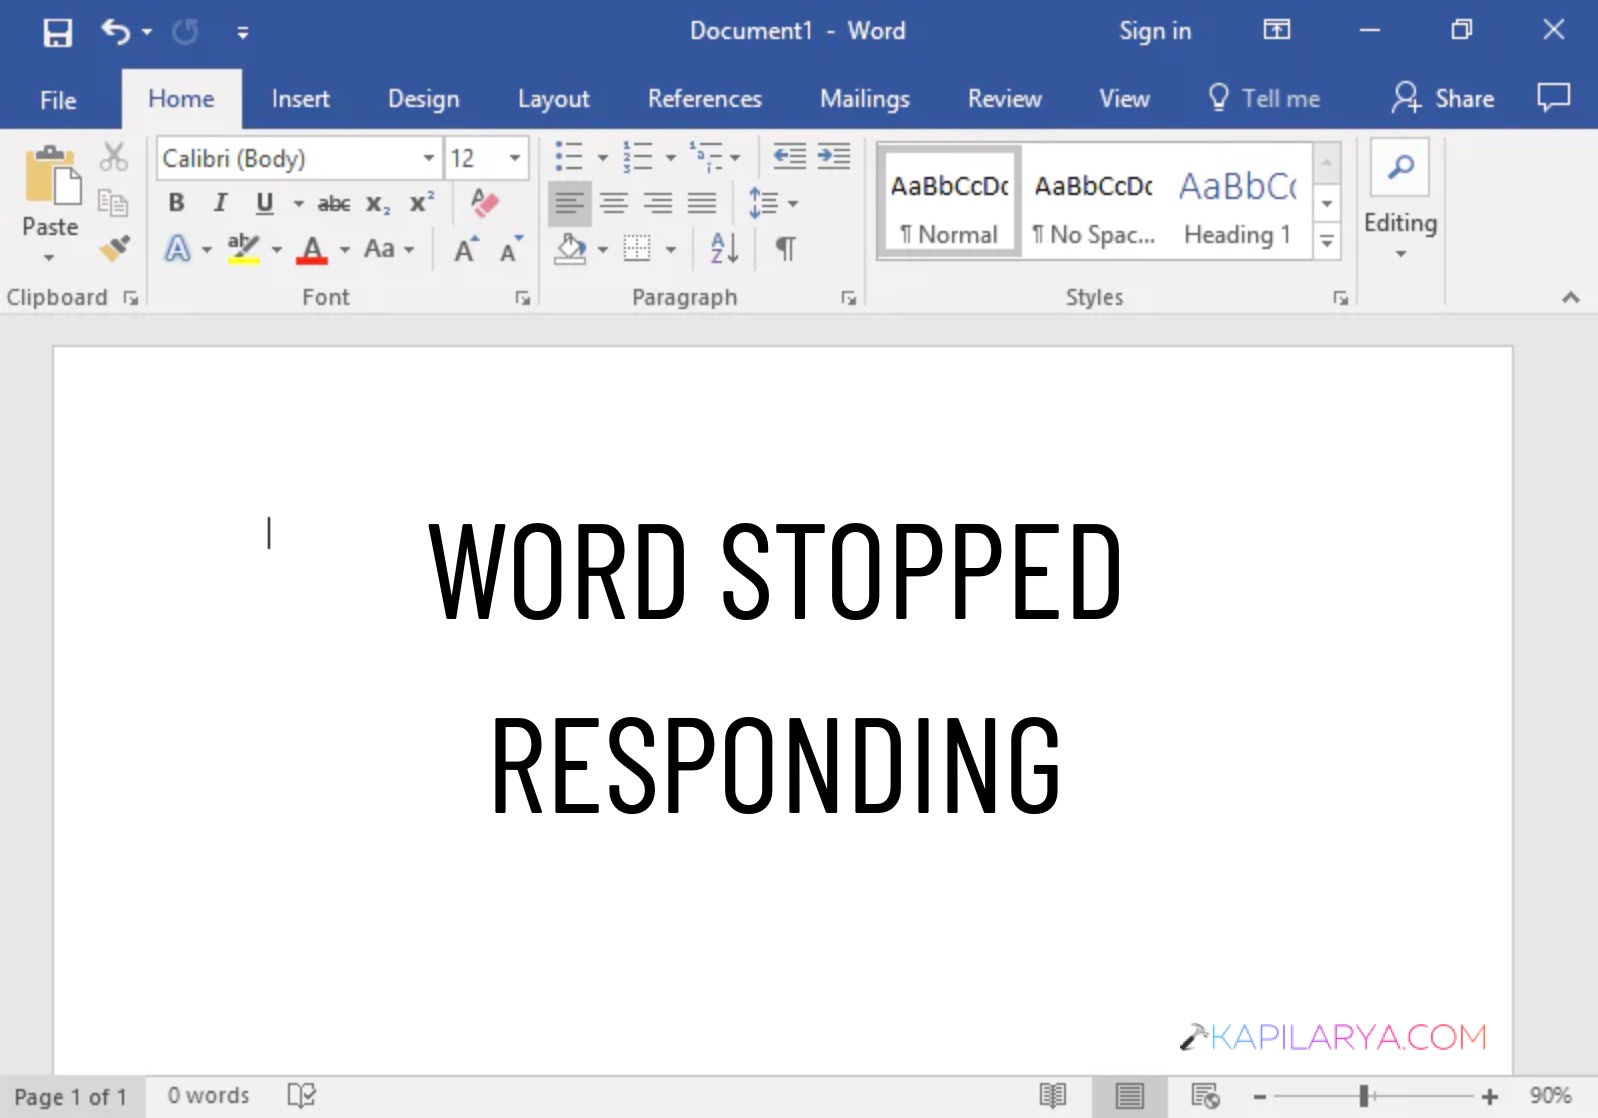The width and height of the screenshot is (1598, 1118).
Task: Open Ribbon Display Options
Action: tap(1276, 30)
